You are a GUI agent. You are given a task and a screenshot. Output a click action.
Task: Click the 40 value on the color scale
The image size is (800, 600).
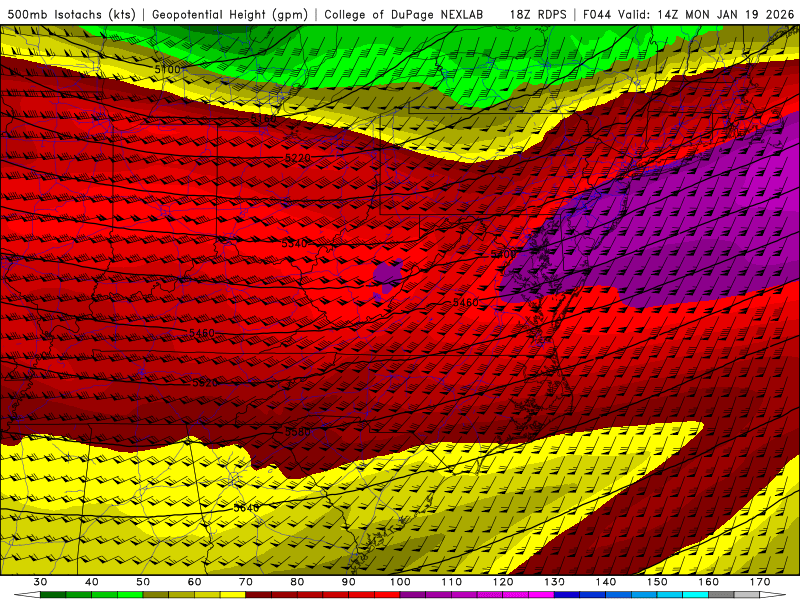coord(92,582)
